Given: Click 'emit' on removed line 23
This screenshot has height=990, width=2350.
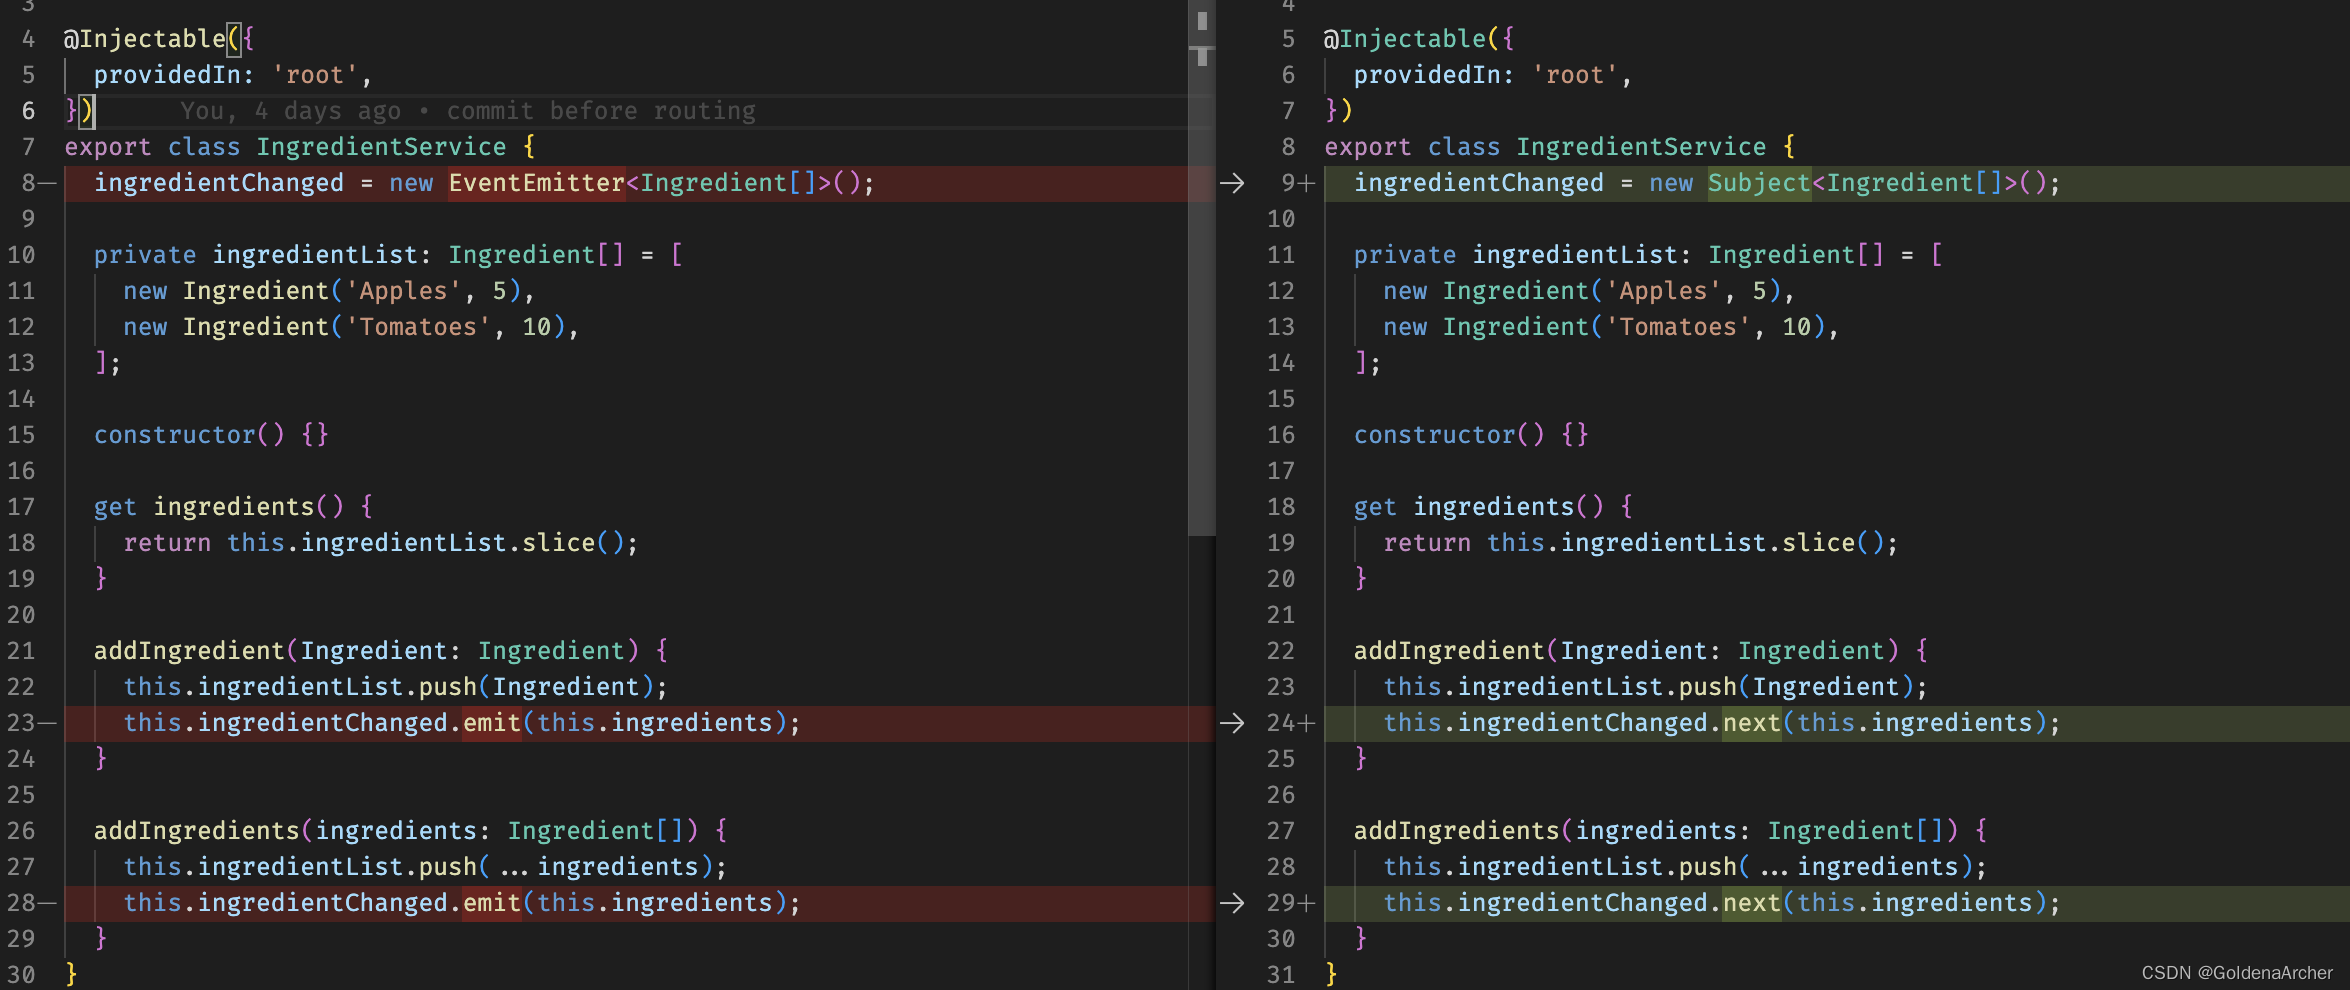Looking at the screenshot, I should tap(492, 723).
